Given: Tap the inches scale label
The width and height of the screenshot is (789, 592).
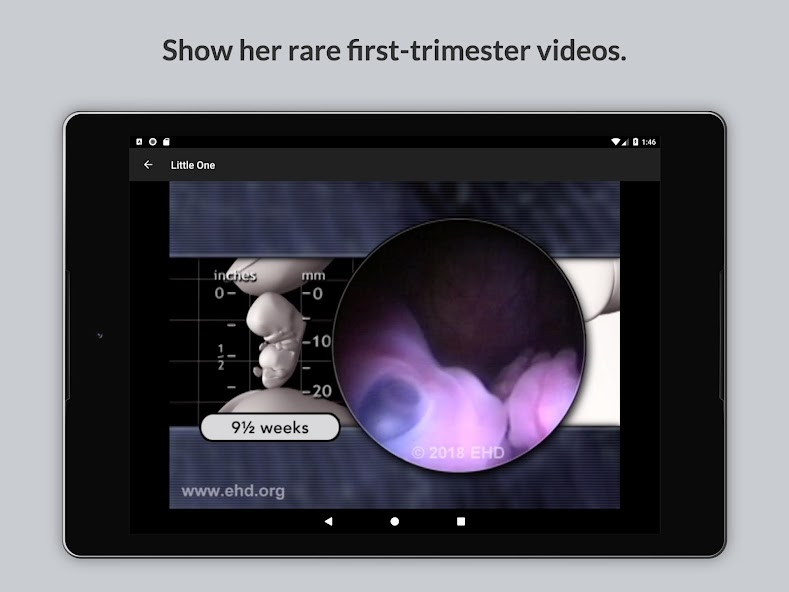Looking at the screenshot, I should [x=234, y=275].
